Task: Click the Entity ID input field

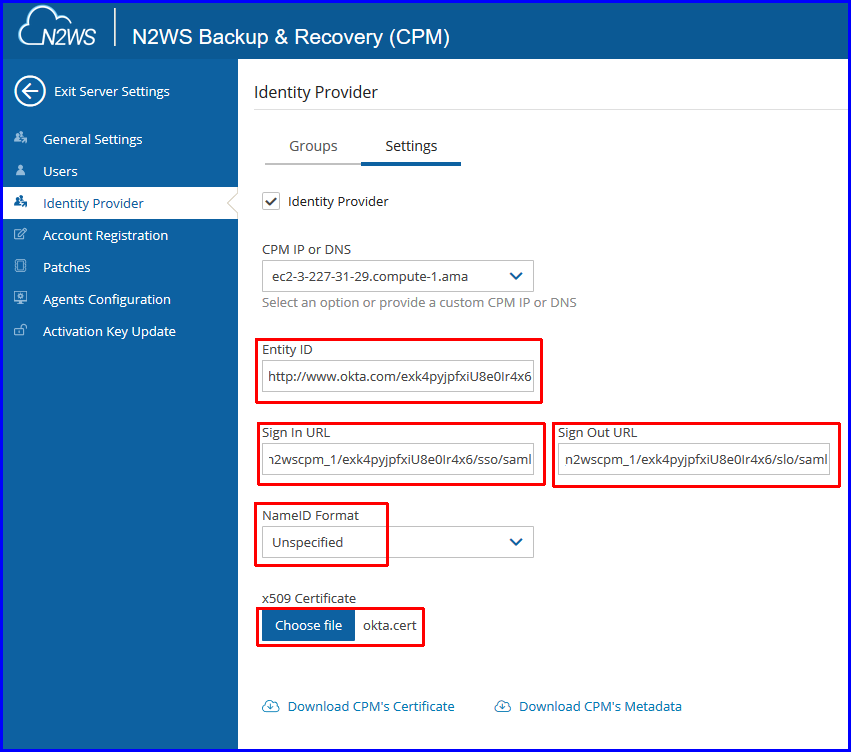Action: pos(398,376)
